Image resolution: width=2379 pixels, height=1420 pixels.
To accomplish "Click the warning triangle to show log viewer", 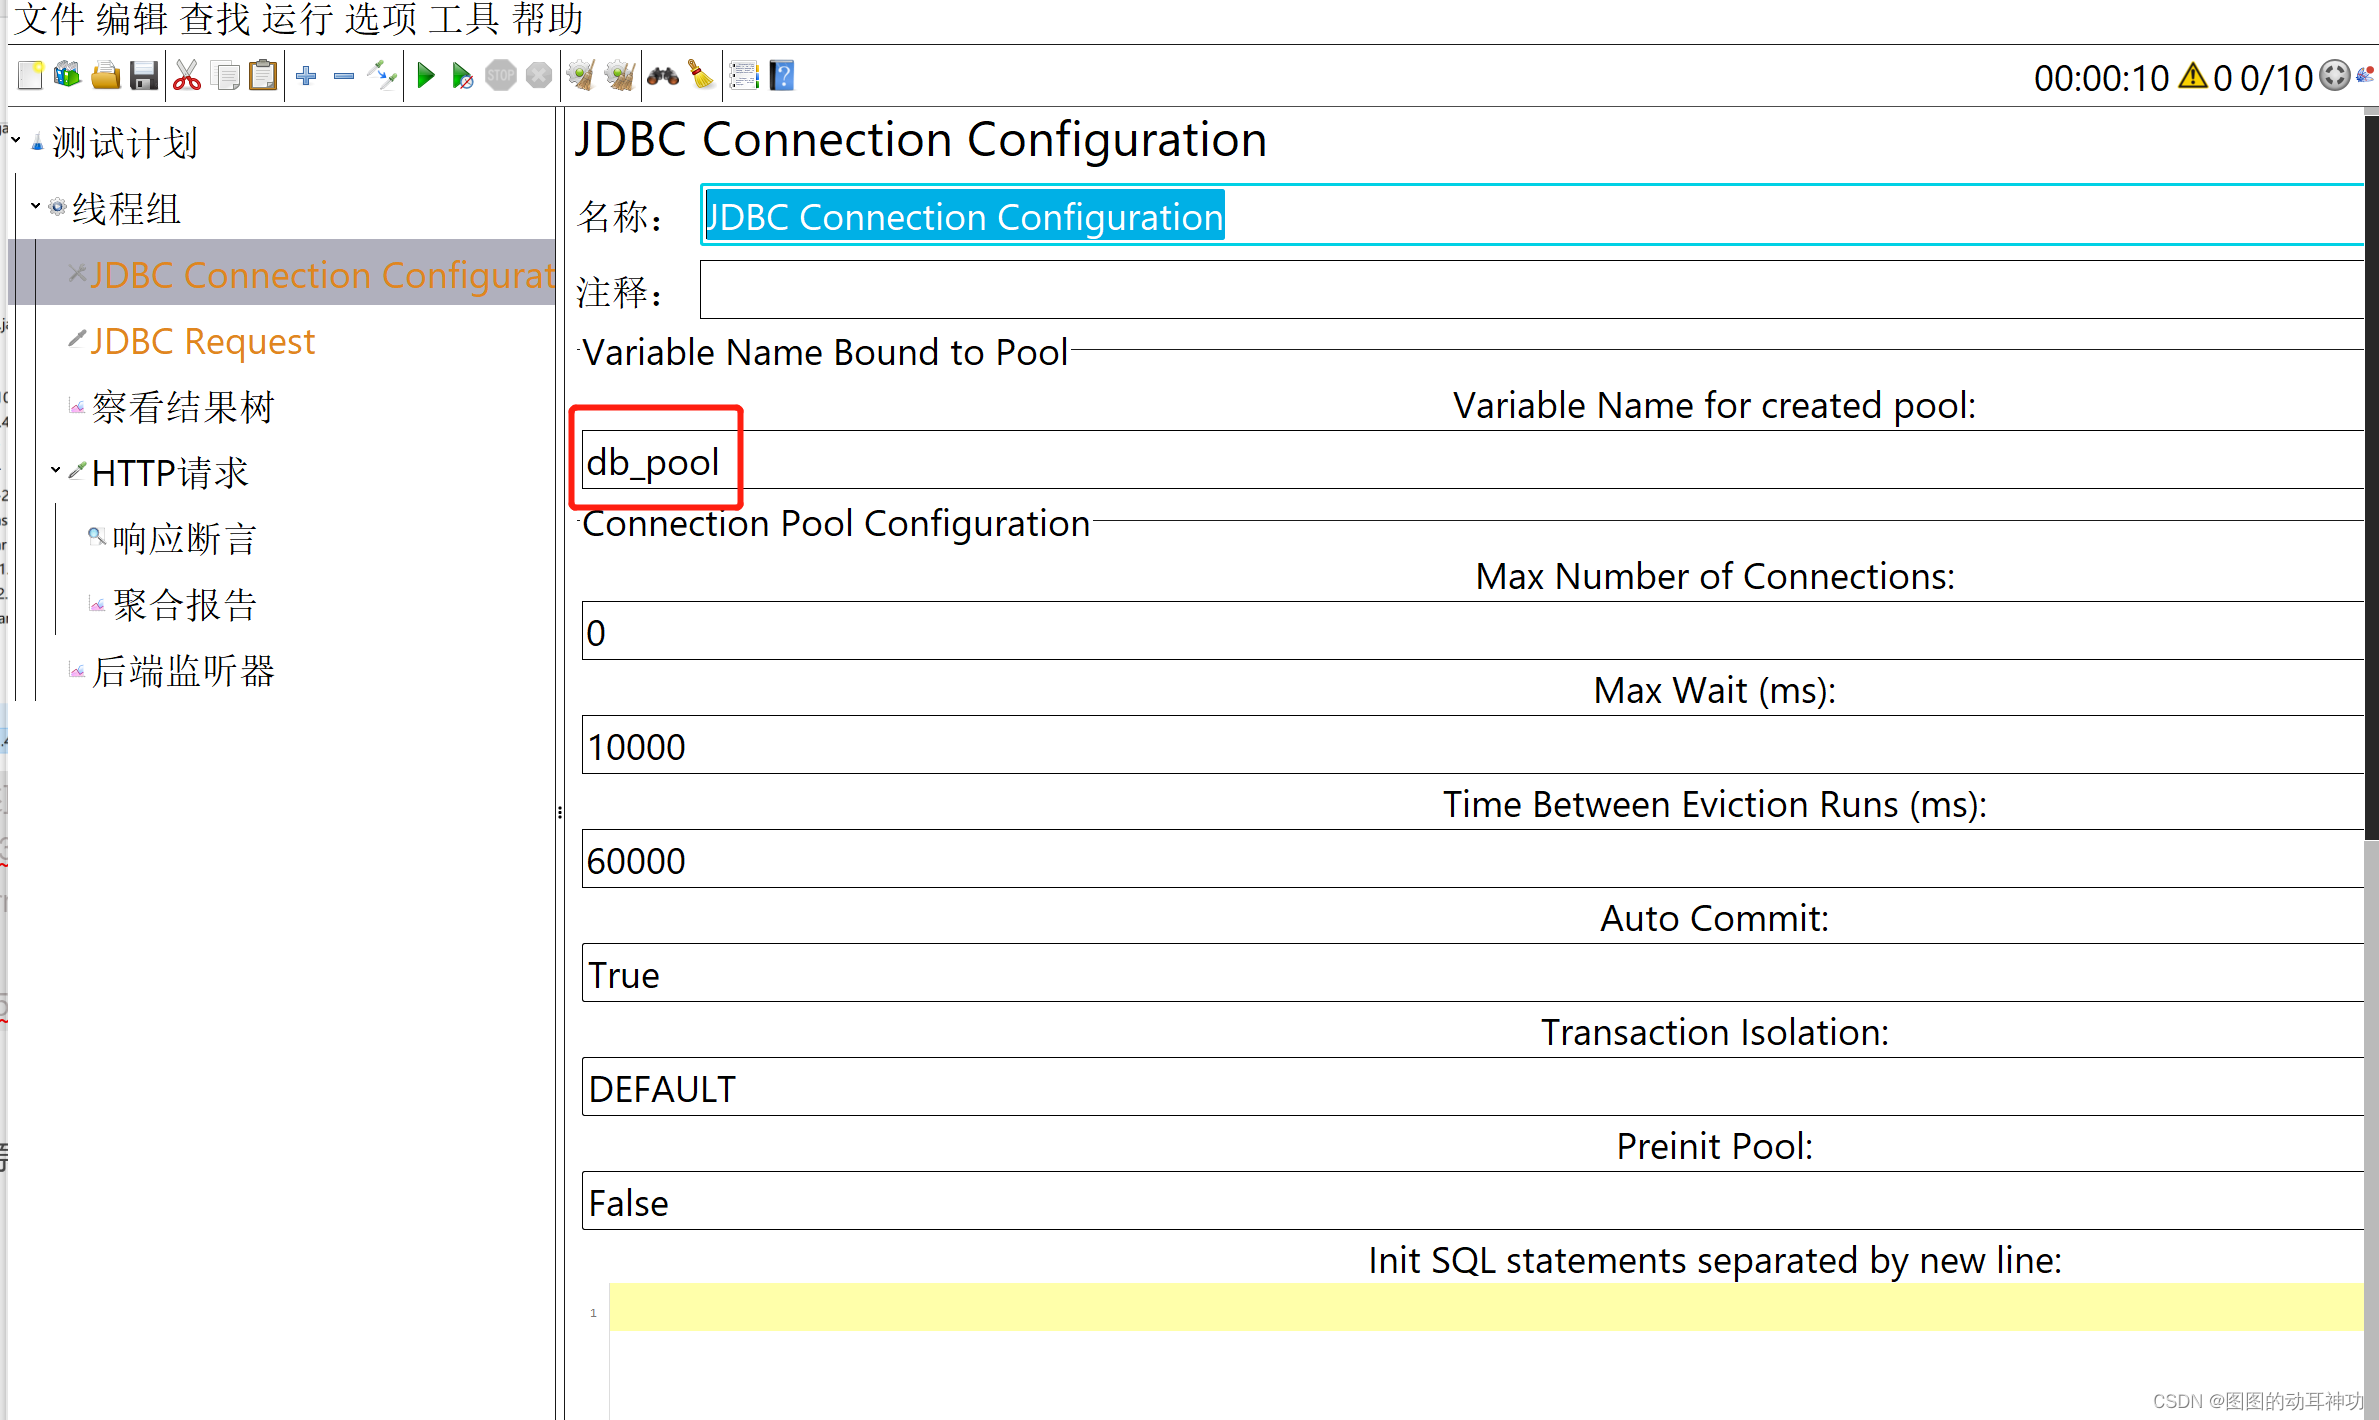I will click(2192, 77).
